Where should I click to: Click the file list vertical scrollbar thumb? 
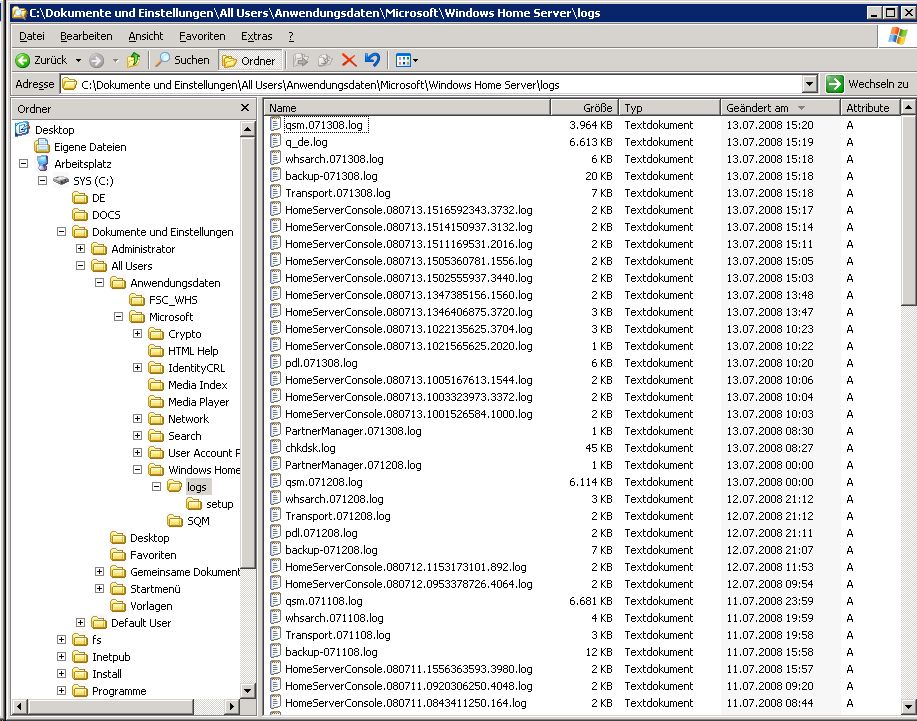[x=908, y=209]
